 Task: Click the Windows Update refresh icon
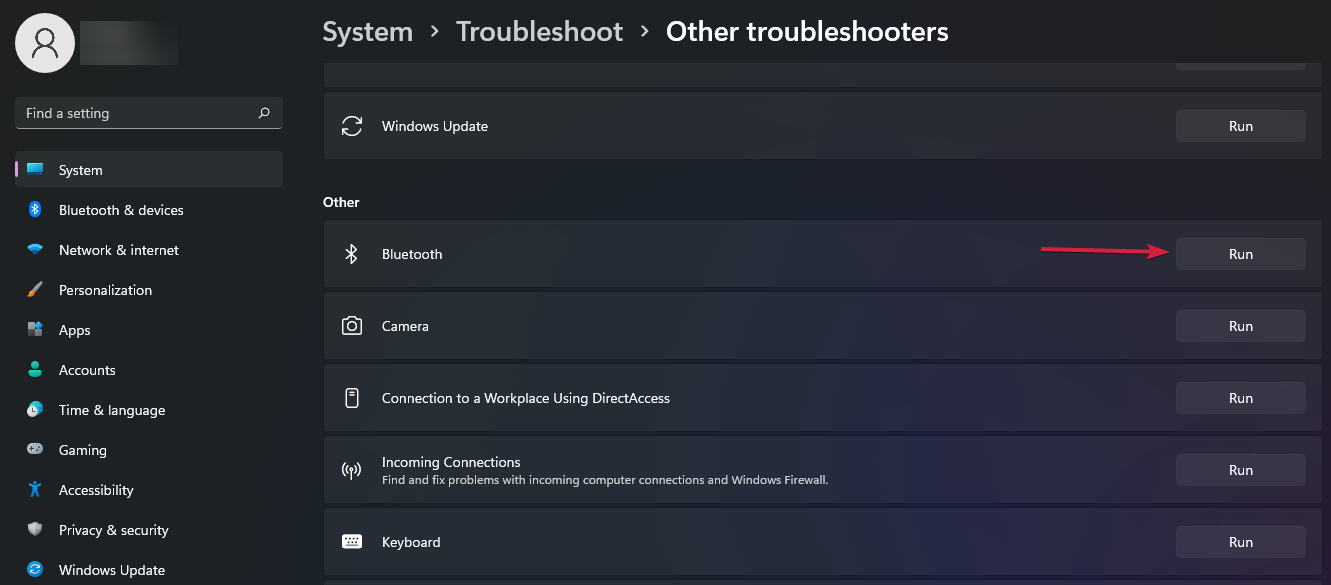pos(351,126)
